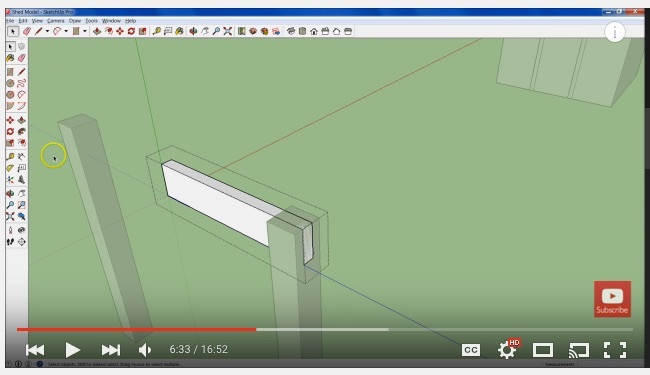Select Protractor tool in left palette
The image size is (650, 375).
10,168
